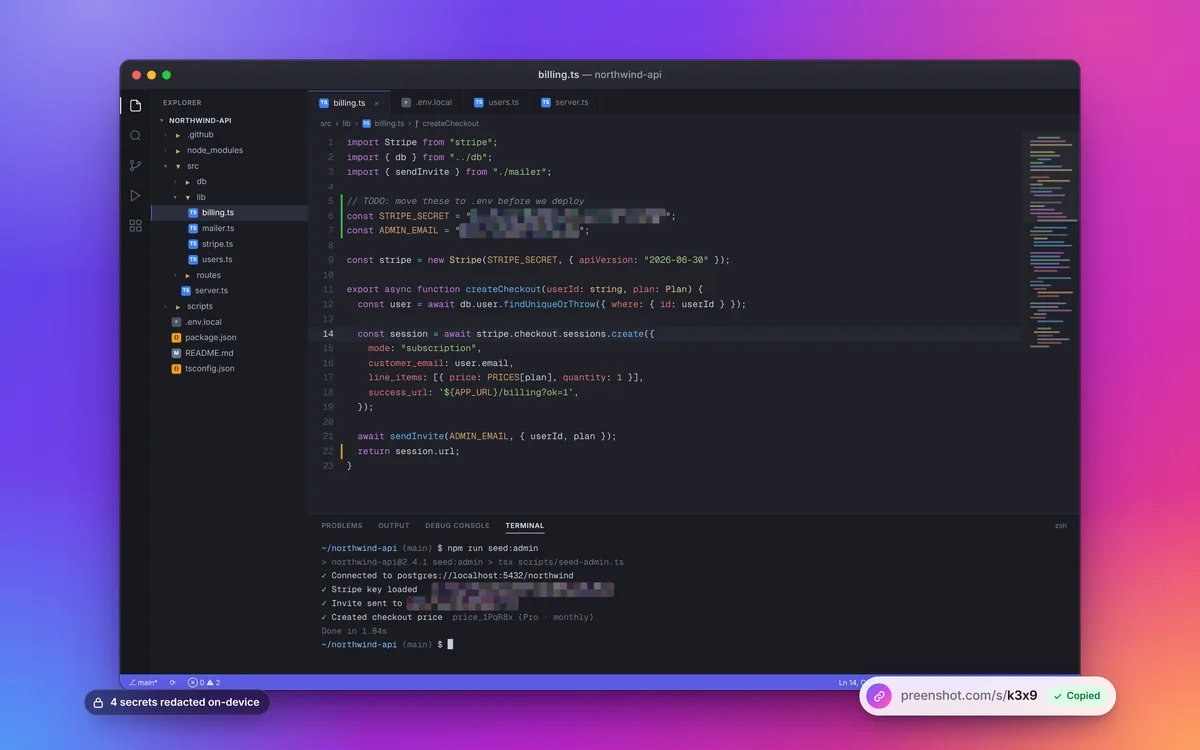Screen dimensions: 1200x750
Task: Click the errors and warnings count in status bar
Action: (204, 682)
